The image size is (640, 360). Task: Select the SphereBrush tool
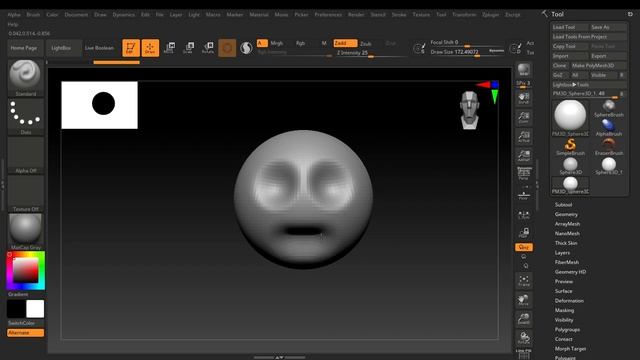pos(609,109)
